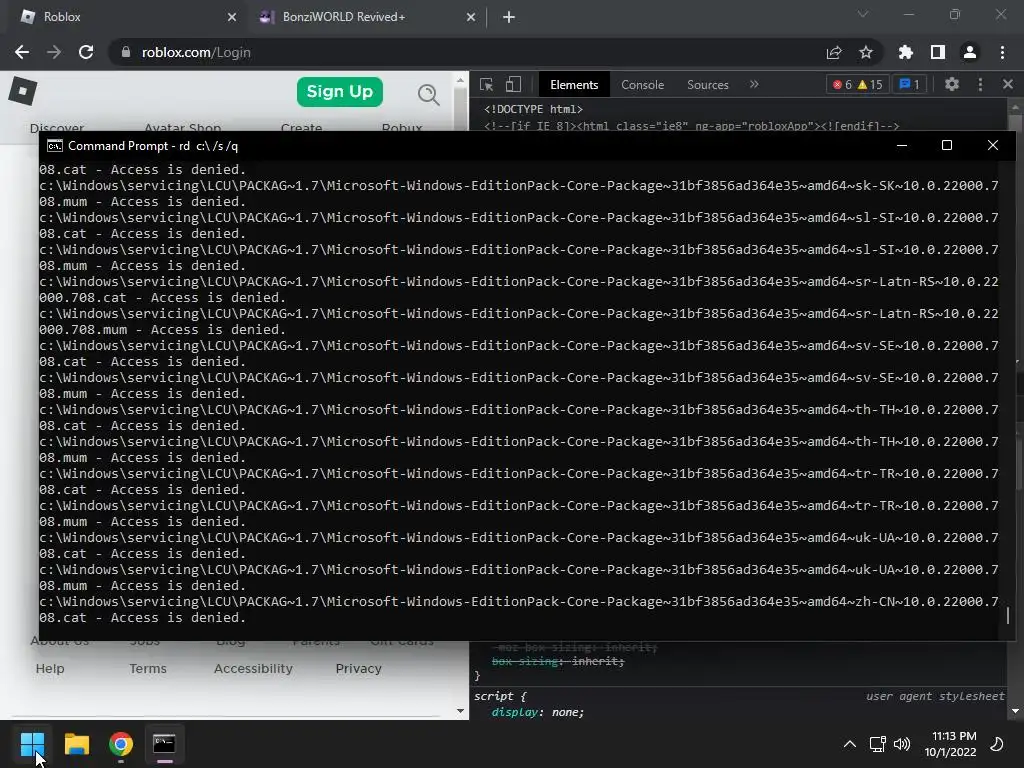The height and width of the screenshot is (768, 1024).
Task: Click the DOCTYPE html line in Elements
Action: [533, 109]
